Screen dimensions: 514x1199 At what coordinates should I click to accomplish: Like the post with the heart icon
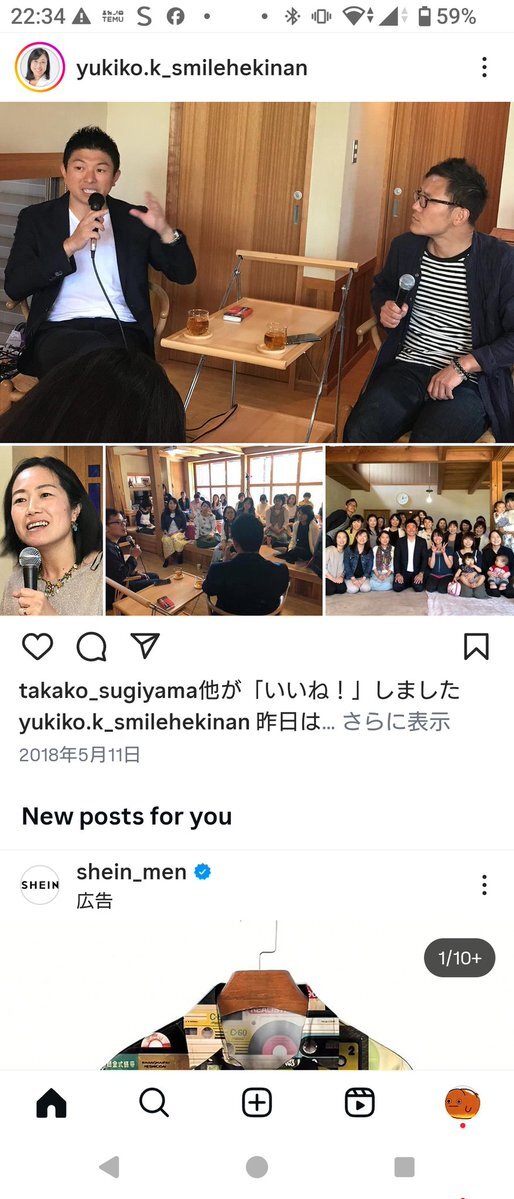point(37,647)
